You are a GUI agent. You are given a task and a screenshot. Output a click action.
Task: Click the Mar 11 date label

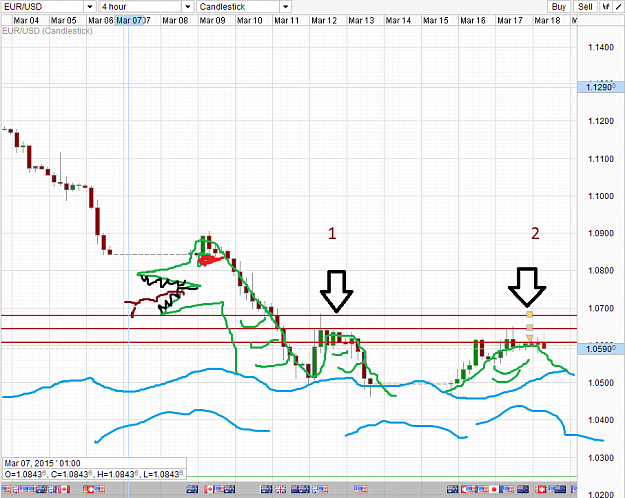click(x=287, y=20)
